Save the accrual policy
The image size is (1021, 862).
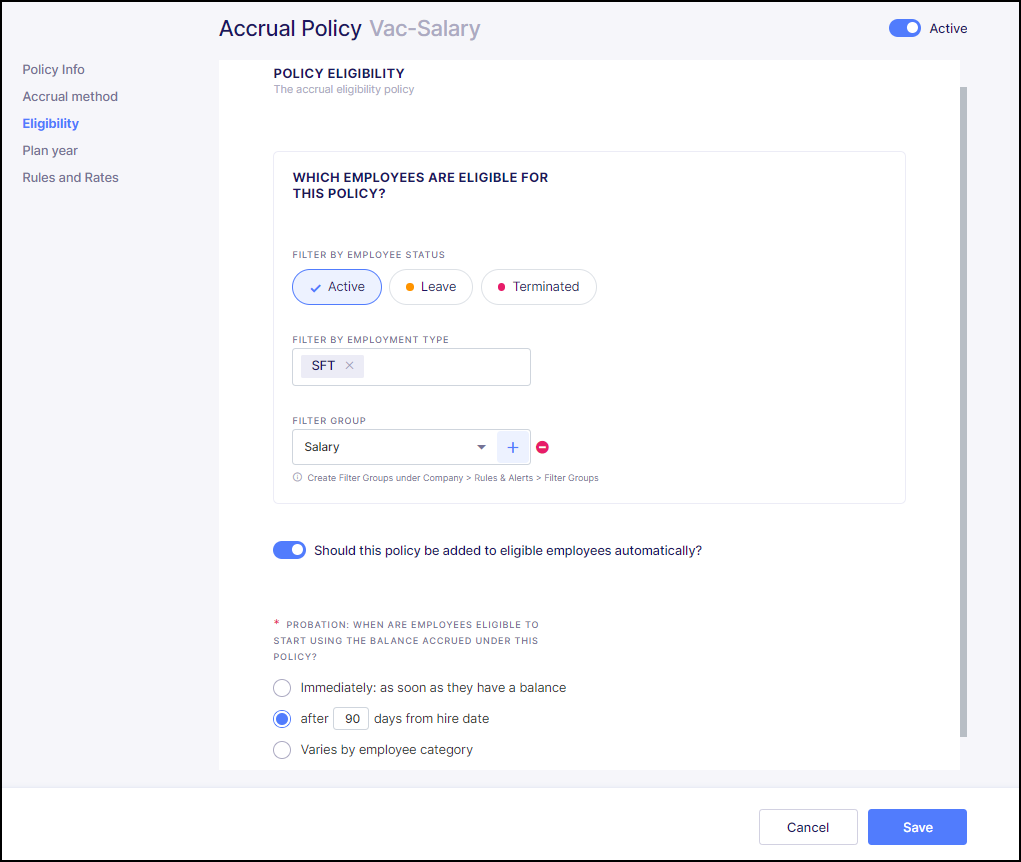click(916, 826)
